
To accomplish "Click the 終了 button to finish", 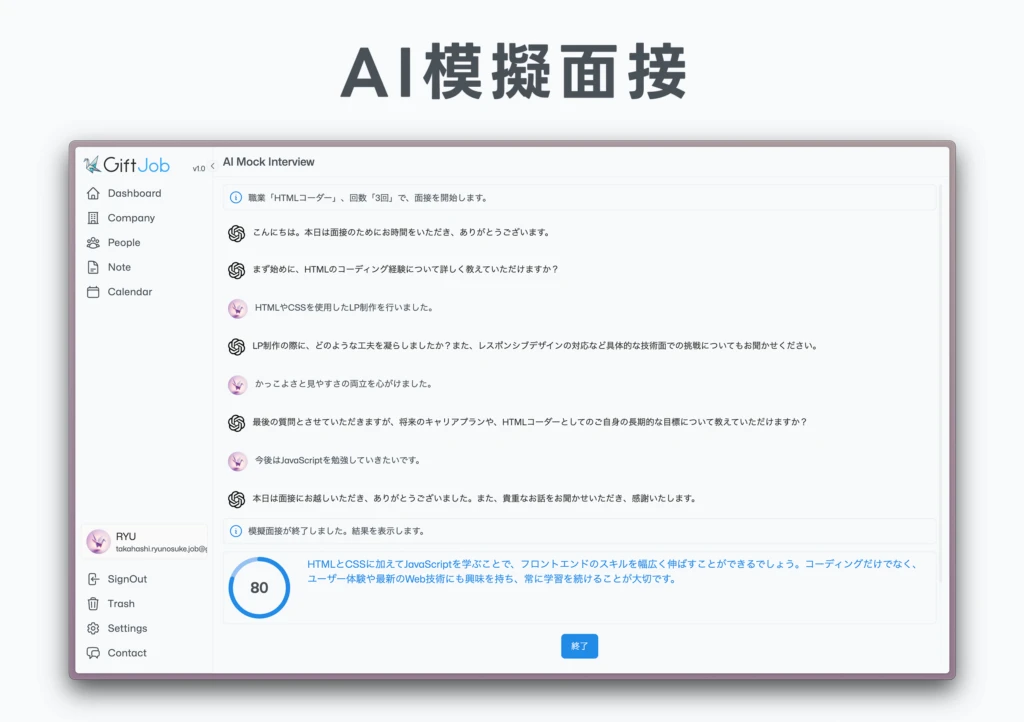I will point(579,646).
